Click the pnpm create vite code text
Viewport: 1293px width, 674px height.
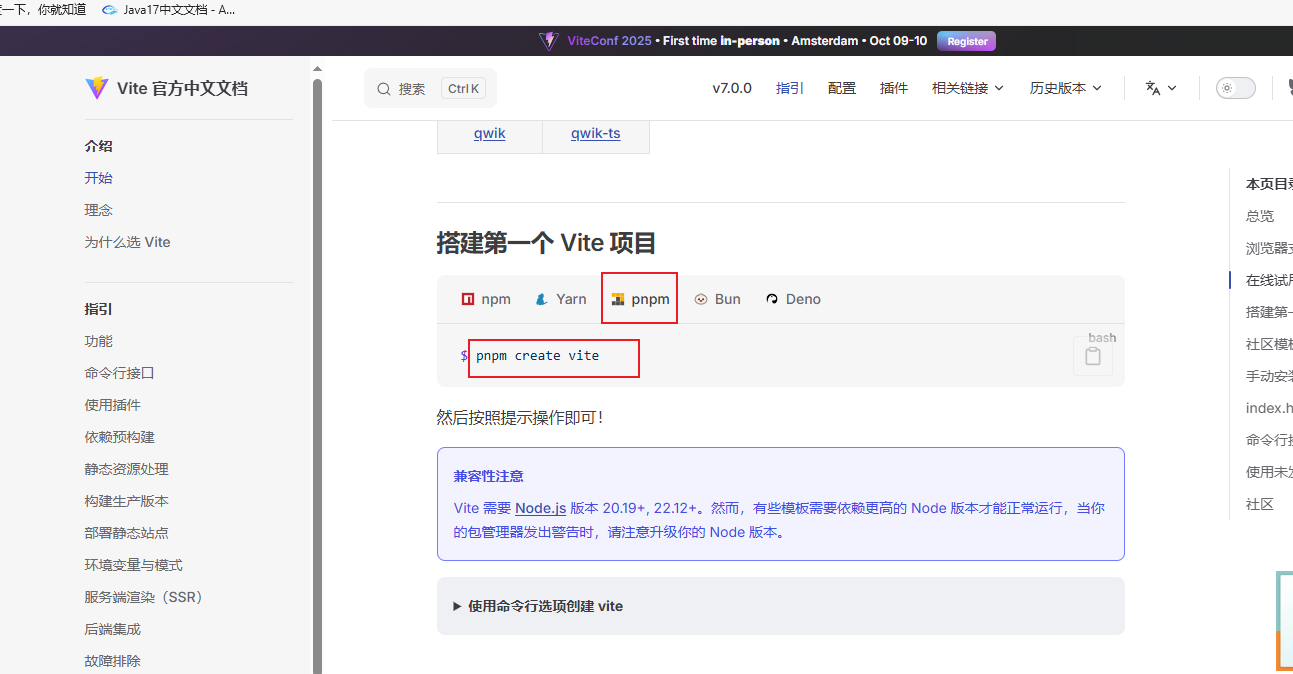coord(538,356)
